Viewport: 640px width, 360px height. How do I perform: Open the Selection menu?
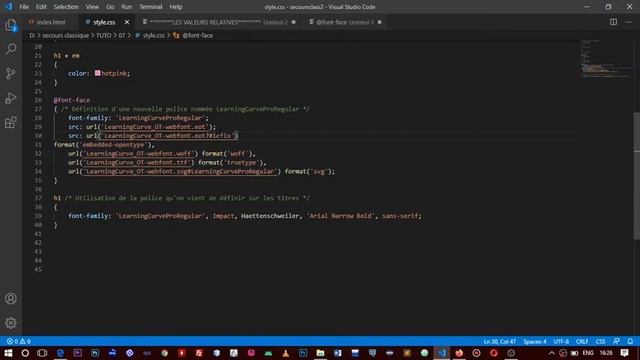pyautogui.click(x=66, y=7)
